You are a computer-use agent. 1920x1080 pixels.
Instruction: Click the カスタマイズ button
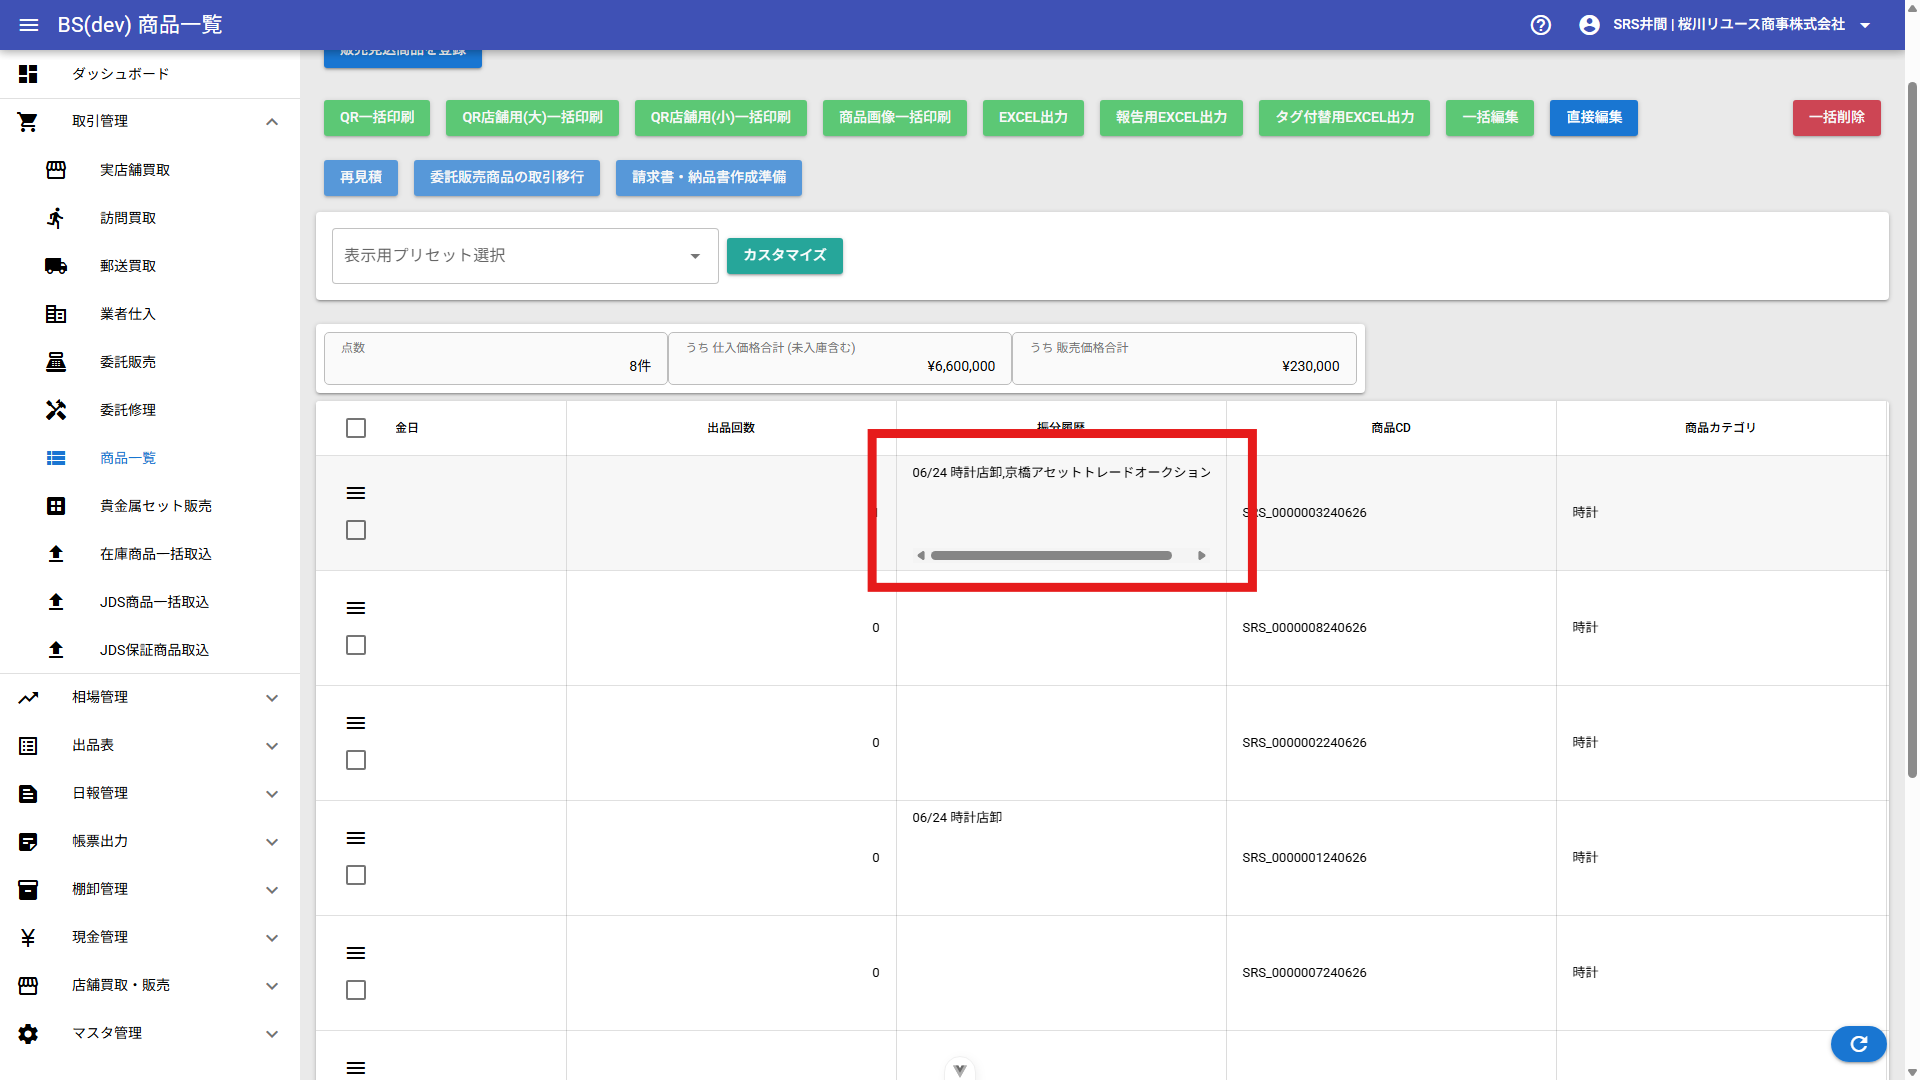tap(785, 256)
